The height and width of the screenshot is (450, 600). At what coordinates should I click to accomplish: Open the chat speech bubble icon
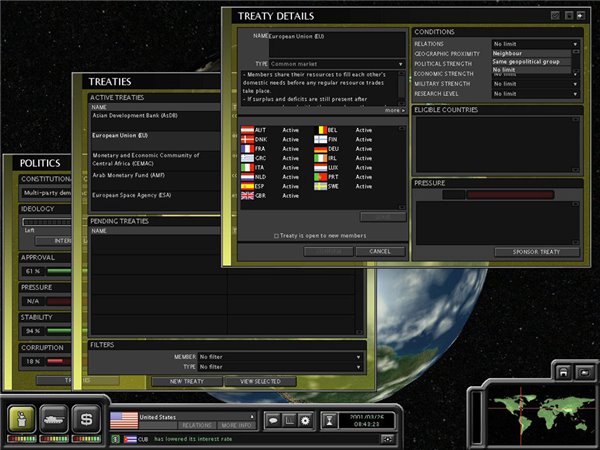point(273,421)
